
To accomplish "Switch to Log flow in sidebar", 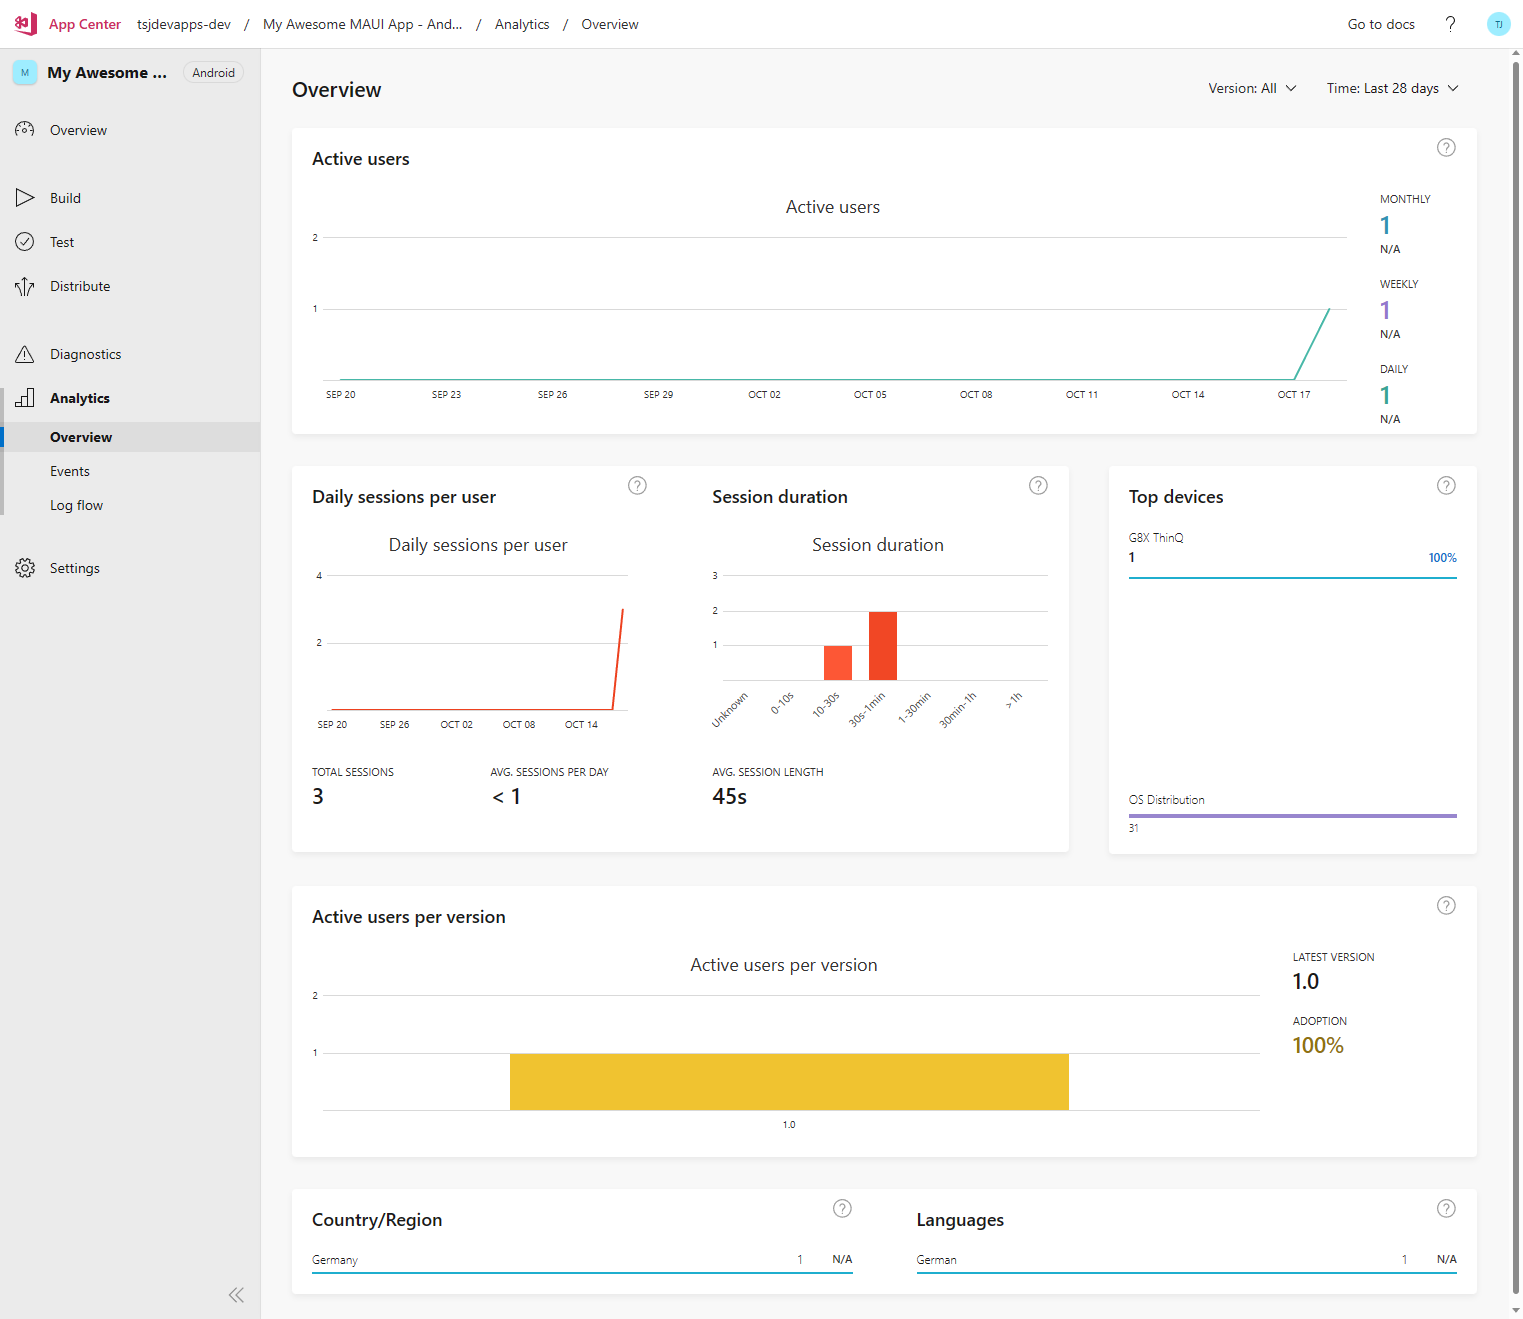I will [76, 506].
